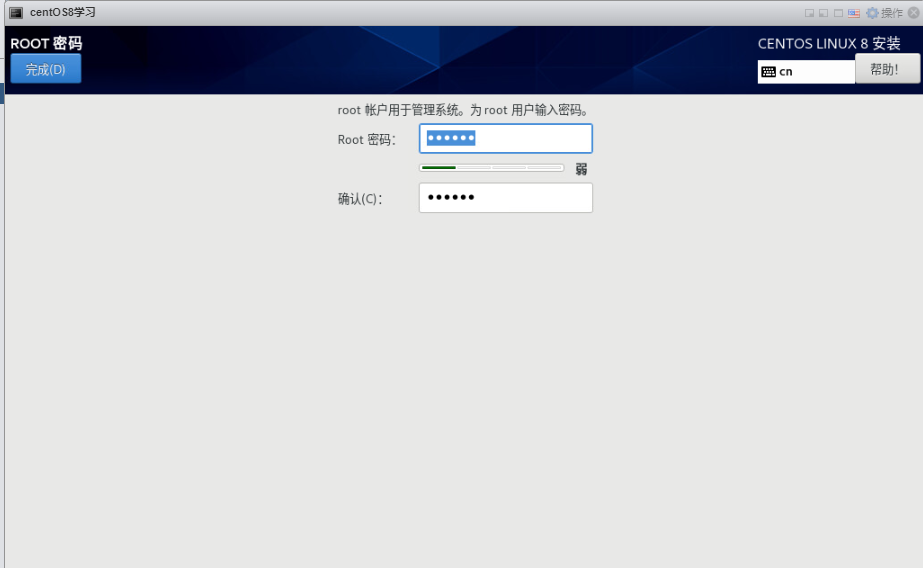Click the second scaled-window view icon

[x=824, y=13]
